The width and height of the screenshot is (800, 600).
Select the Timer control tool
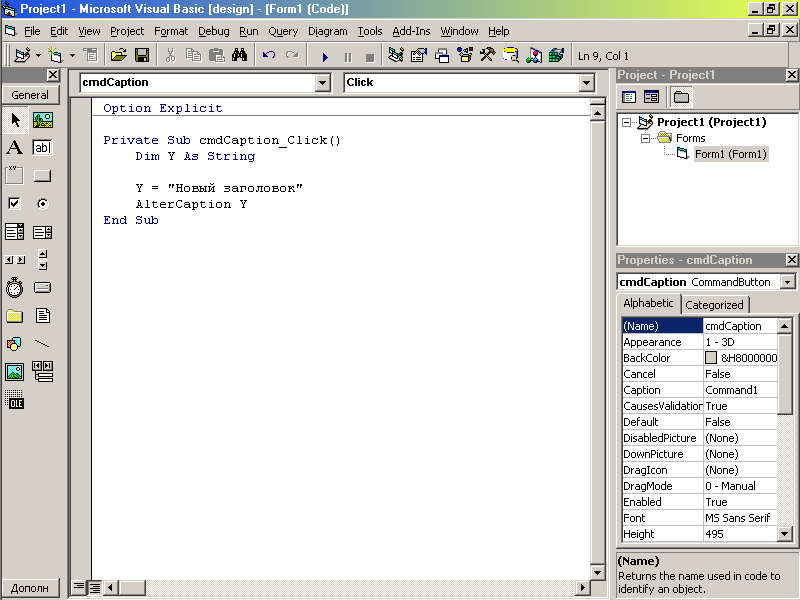pos(15,288)
